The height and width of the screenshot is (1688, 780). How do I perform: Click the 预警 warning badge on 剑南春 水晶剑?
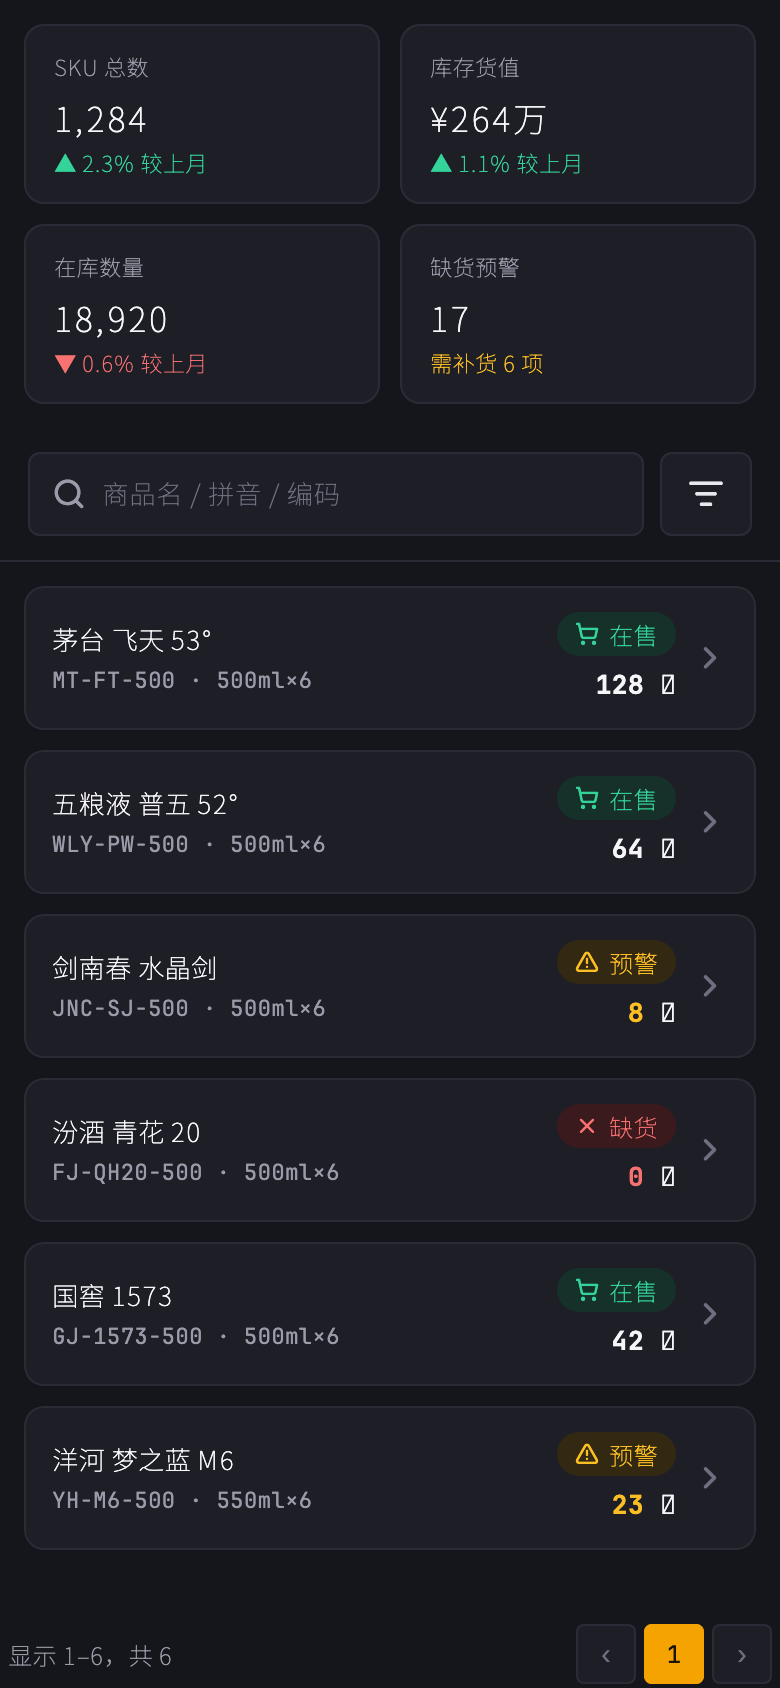coord(616,963)
